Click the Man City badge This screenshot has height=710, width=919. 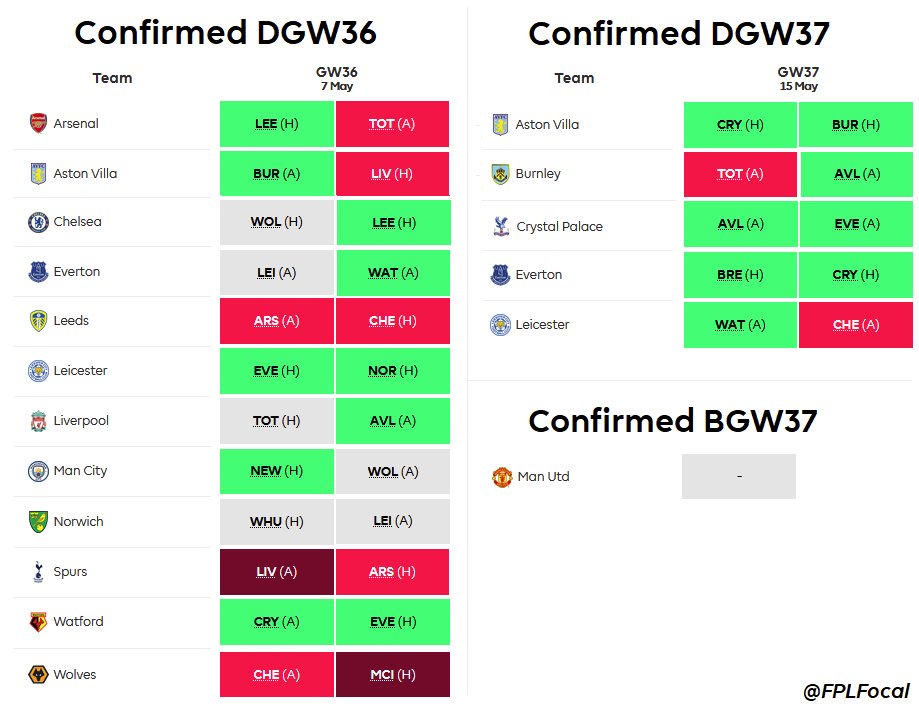point(38,471)
